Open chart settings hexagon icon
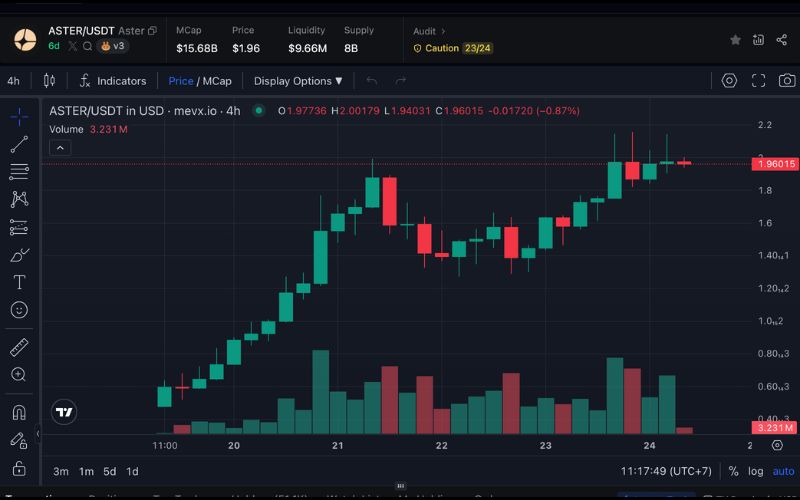This screenshot has height=500, width=800. pyautogui.click(x=729, y=81)
